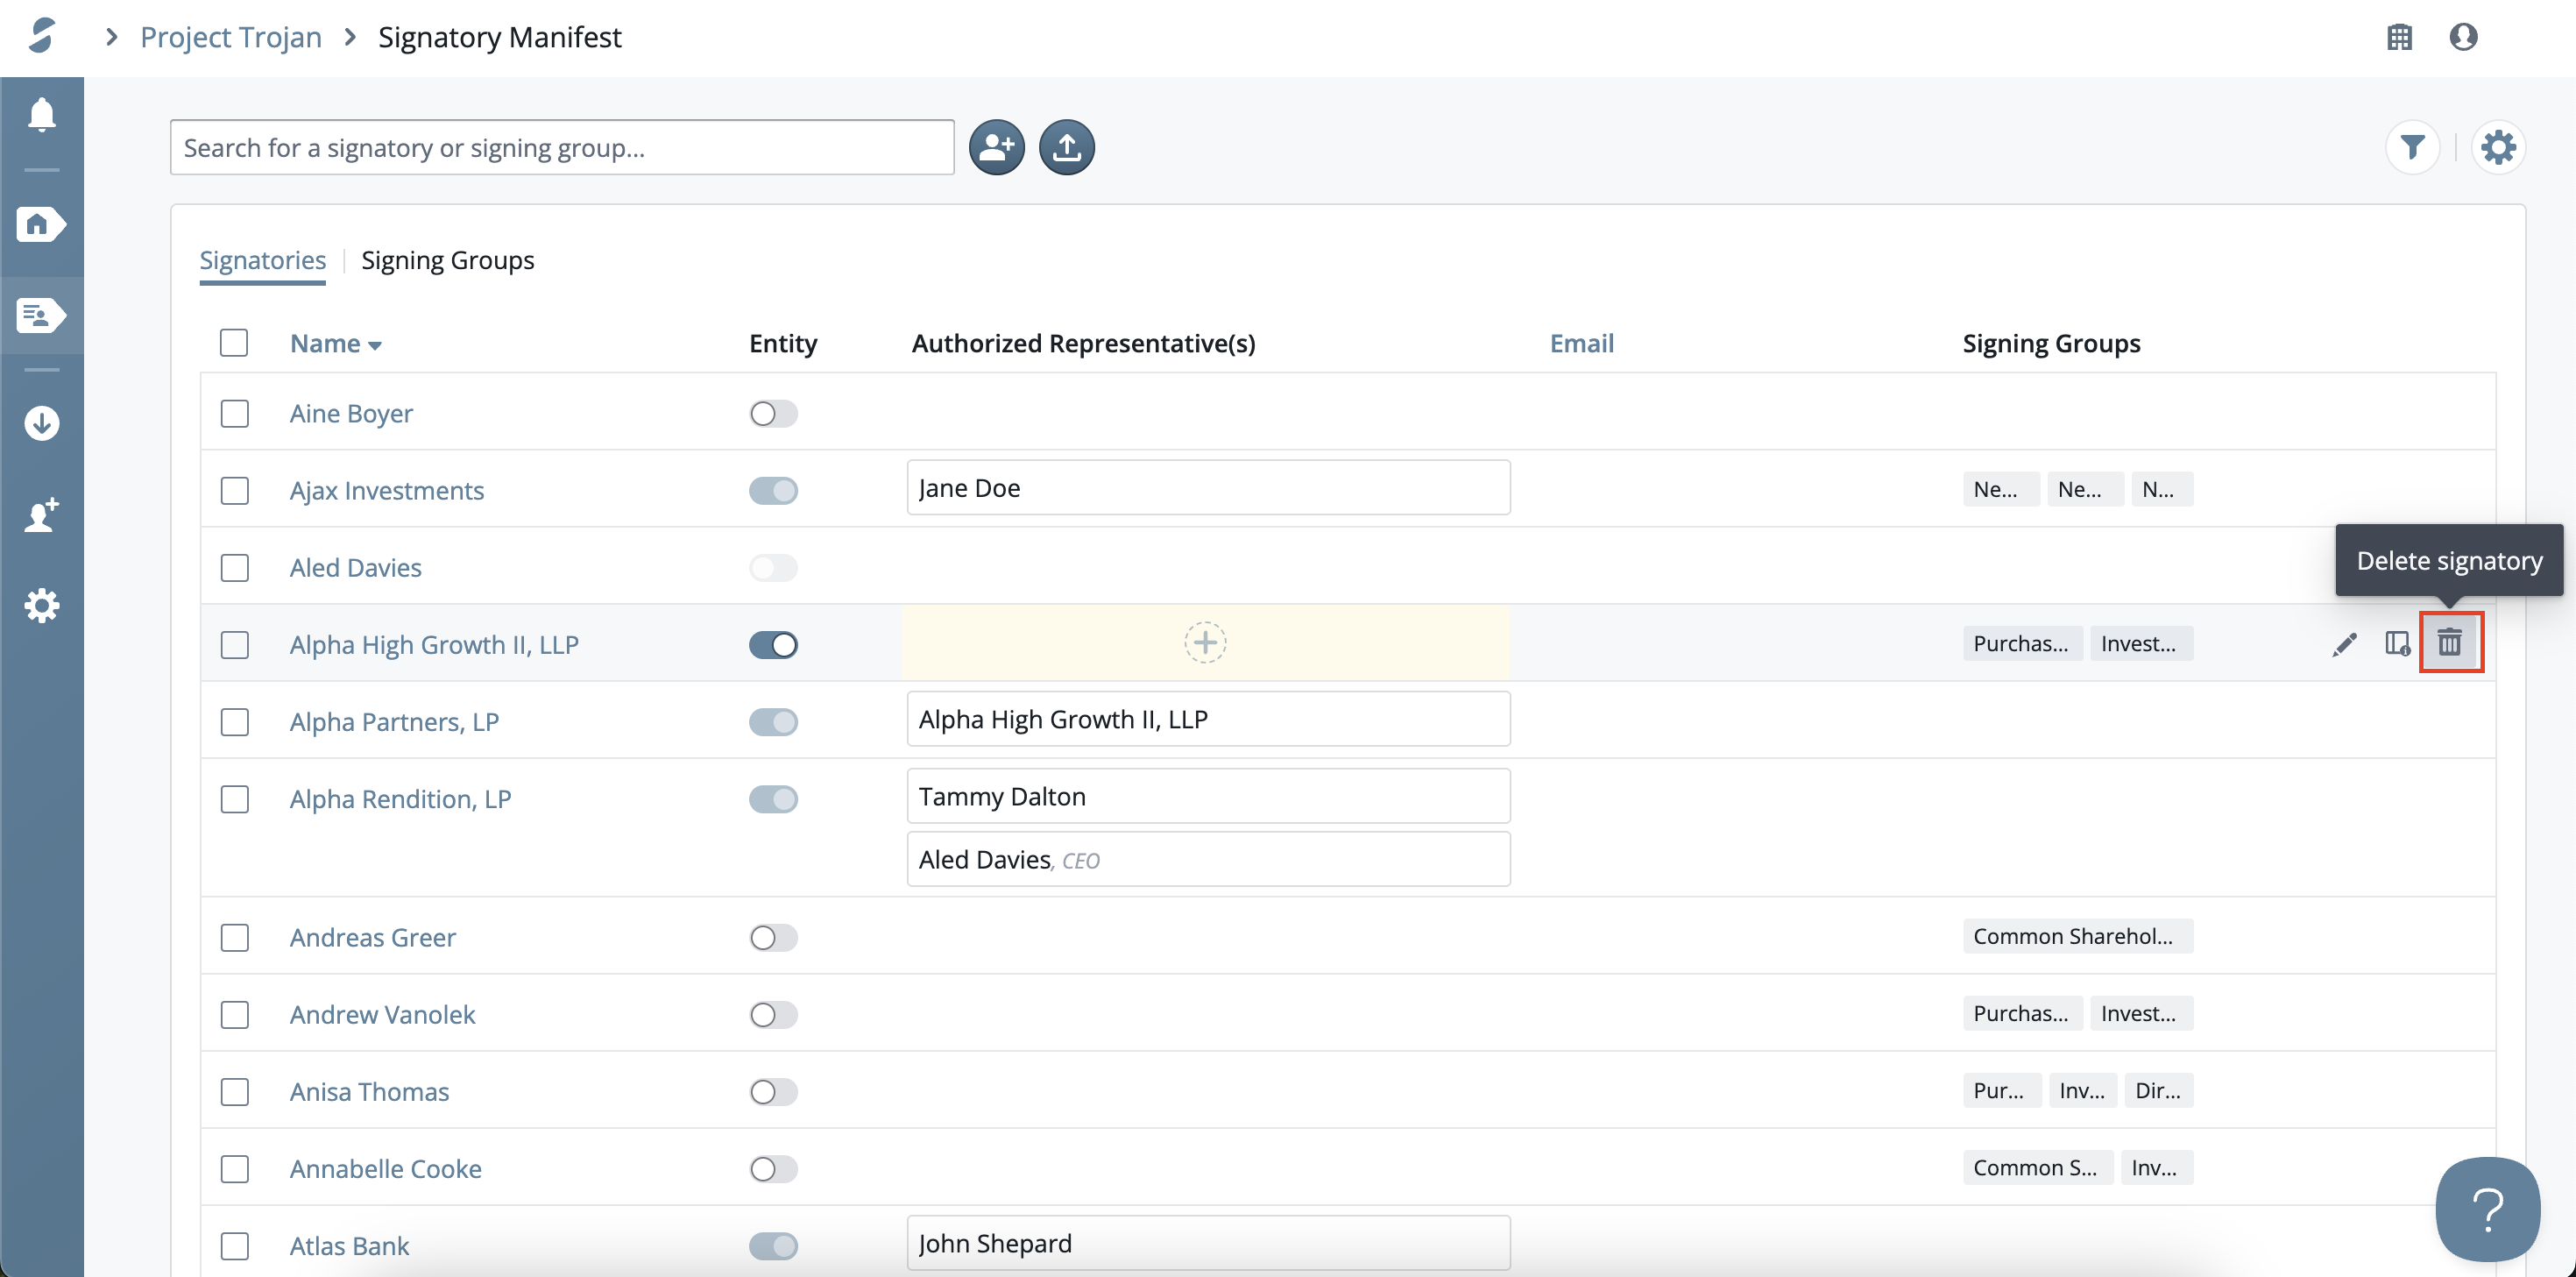Toggle entity switch for Aine Boyer
Screen dimensions: 2576x1277
point(773,413)
